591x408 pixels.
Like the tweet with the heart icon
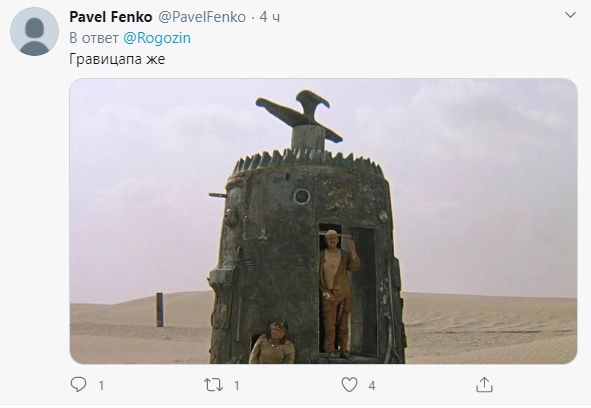click(349, 385)
